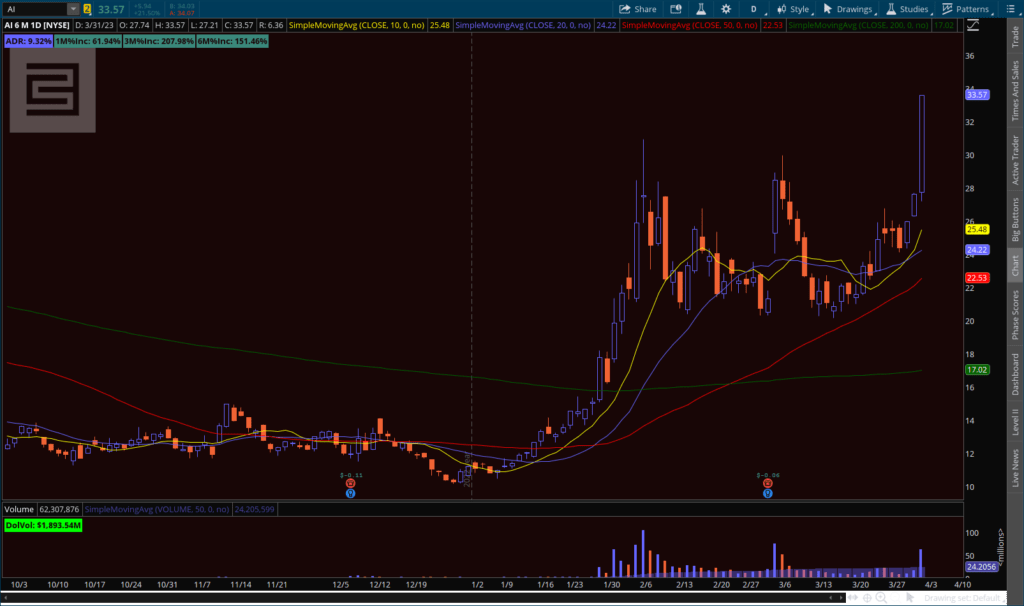Click the 24.2056 volume average bubble
The image size is (1024, 606).
(981, 567)
